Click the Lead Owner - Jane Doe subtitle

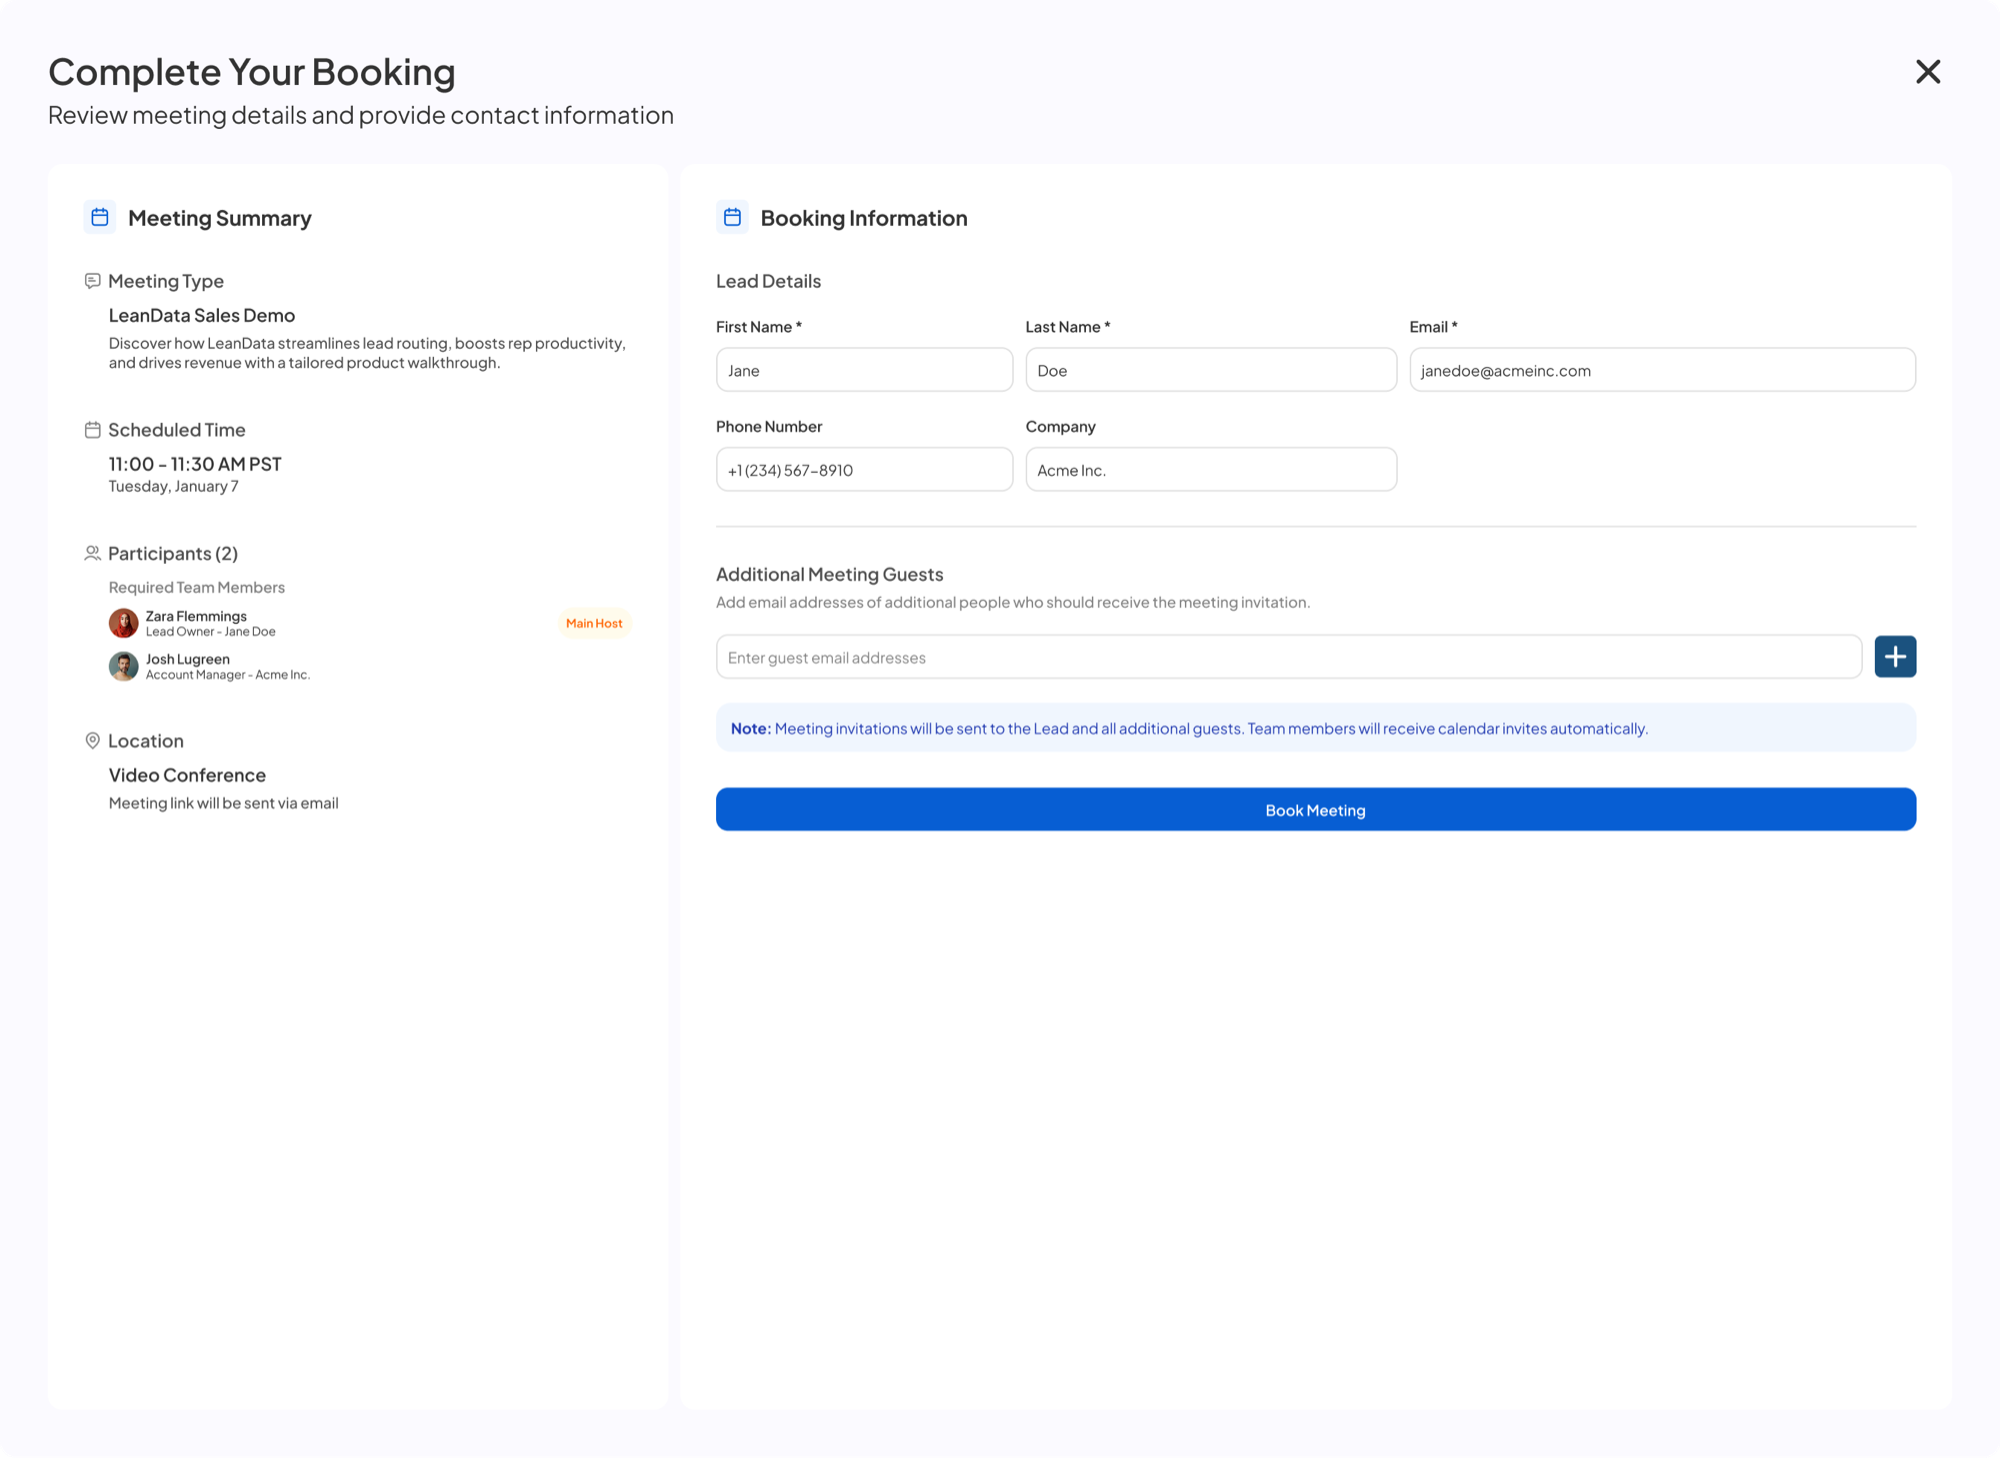coord(211,632)
